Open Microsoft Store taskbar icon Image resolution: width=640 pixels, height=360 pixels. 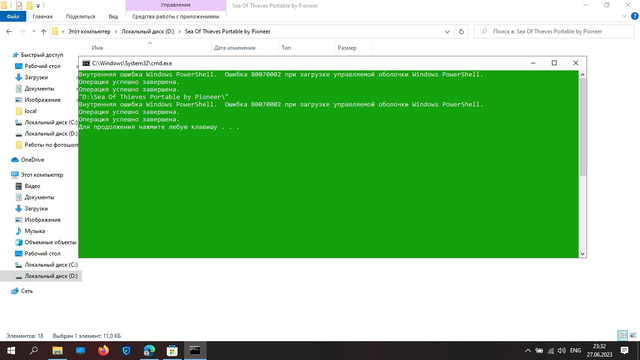pyautogui.click(x=172, y=350)
